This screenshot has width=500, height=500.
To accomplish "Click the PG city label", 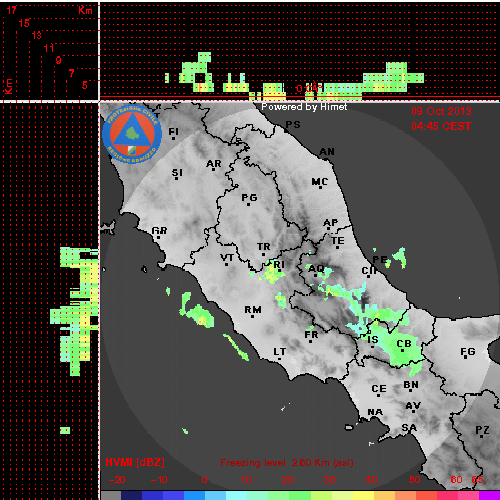I will (x=249, y=198).
